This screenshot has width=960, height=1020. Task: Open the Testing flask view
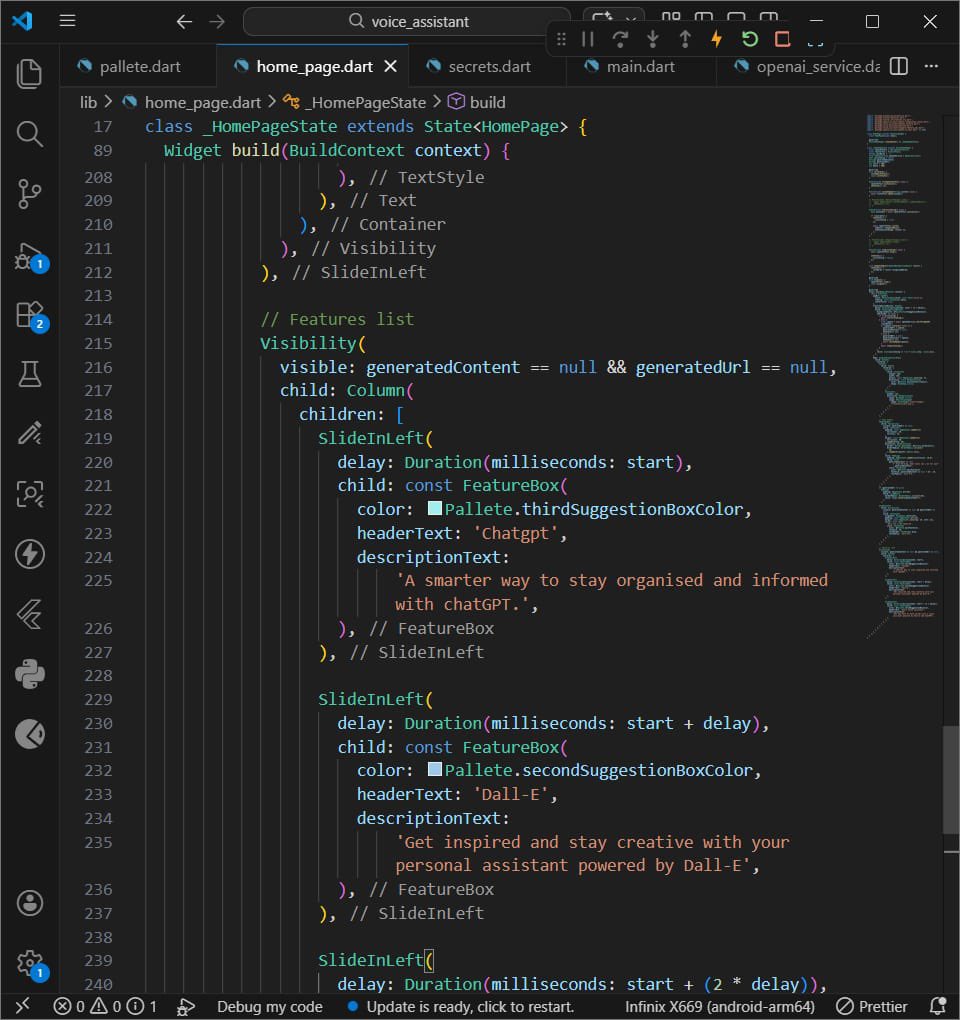coord(29,375)
